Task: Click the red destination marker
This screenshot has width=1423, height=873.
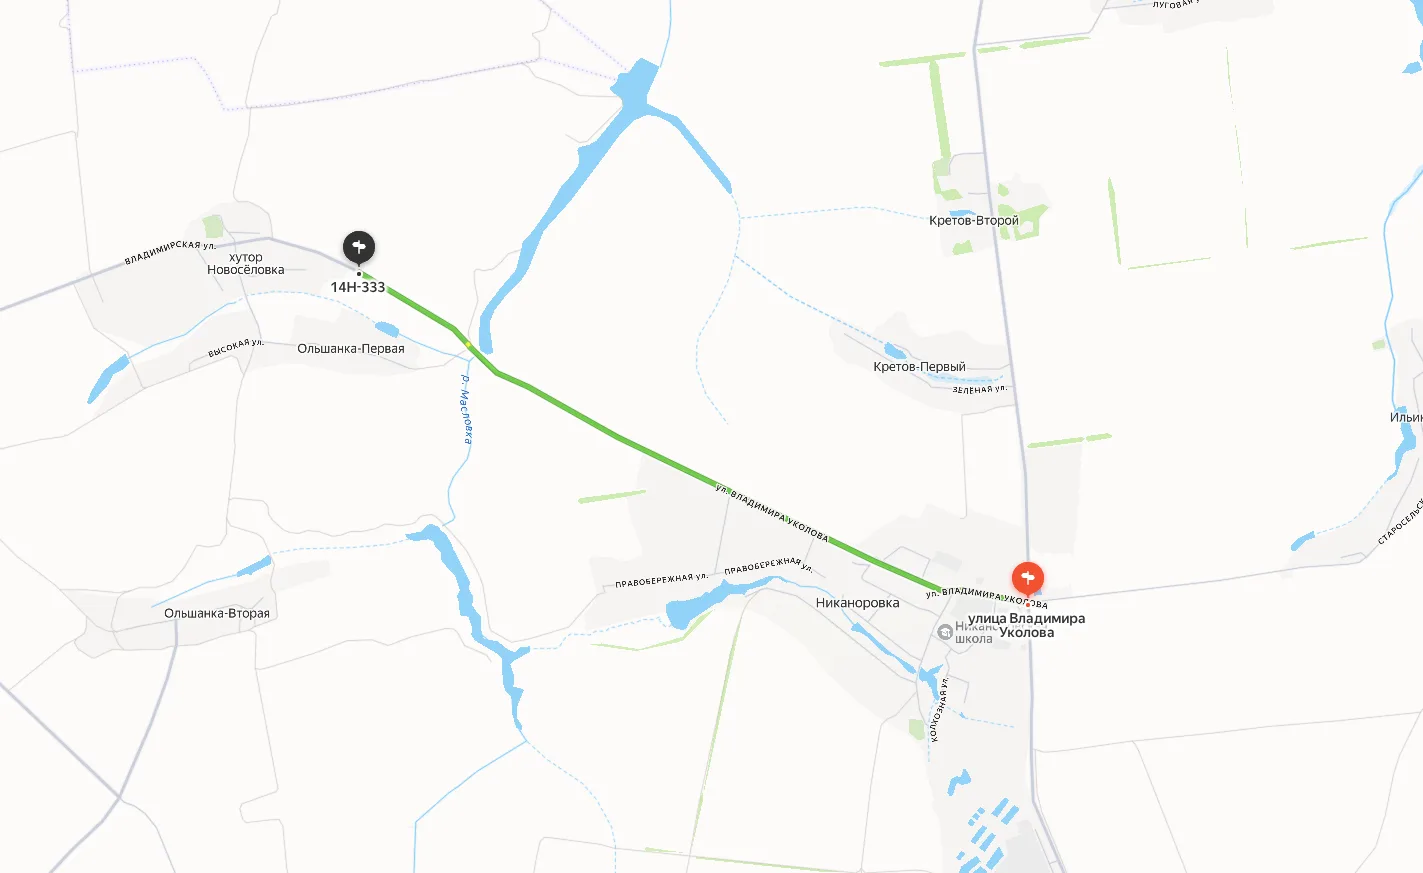Action: click(1028, 579)
